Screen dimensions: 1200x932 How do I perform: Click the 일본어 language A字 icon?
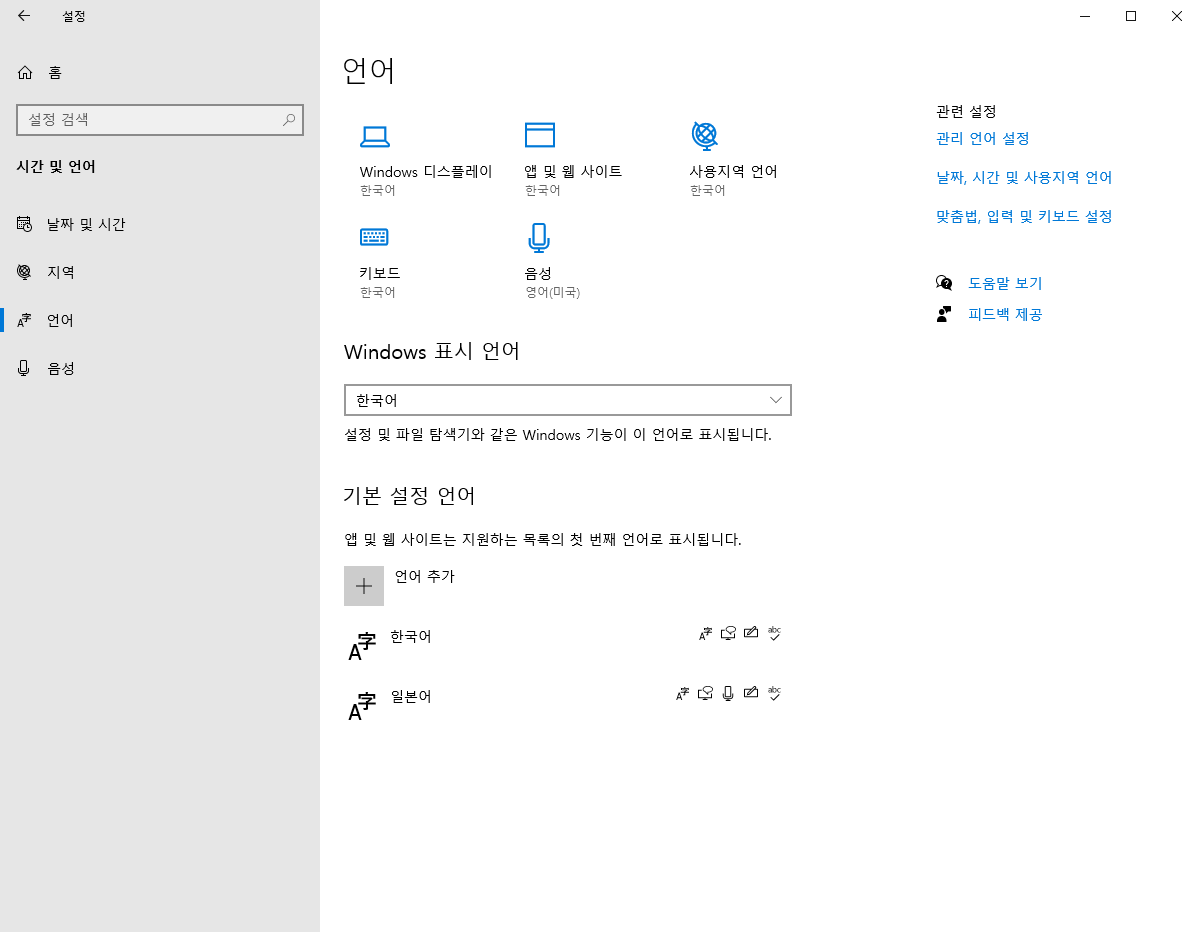click(362, 706)
